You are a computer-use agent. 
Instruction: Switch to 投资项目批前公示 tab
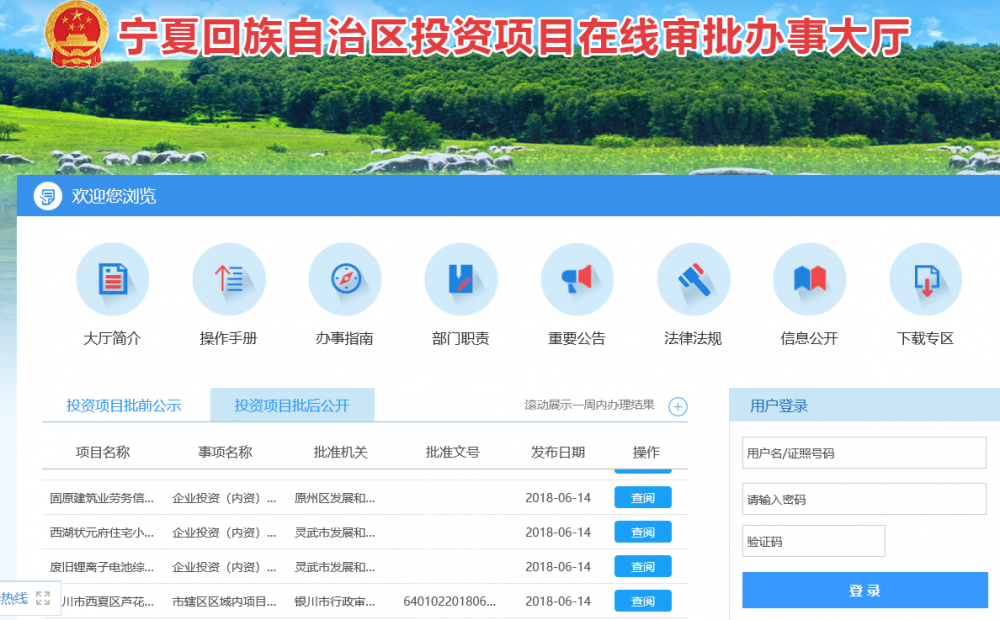tap(124, 405)
